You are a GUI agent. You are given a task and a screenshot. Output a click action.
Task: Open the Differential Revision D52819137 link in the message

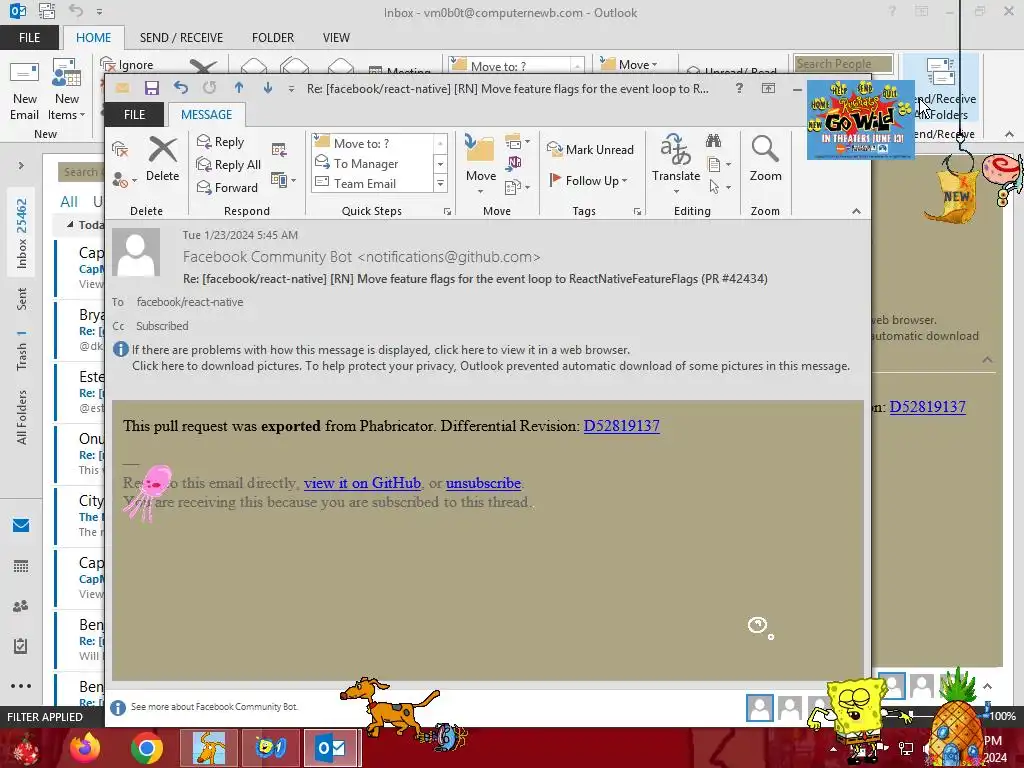coord(622,426)
